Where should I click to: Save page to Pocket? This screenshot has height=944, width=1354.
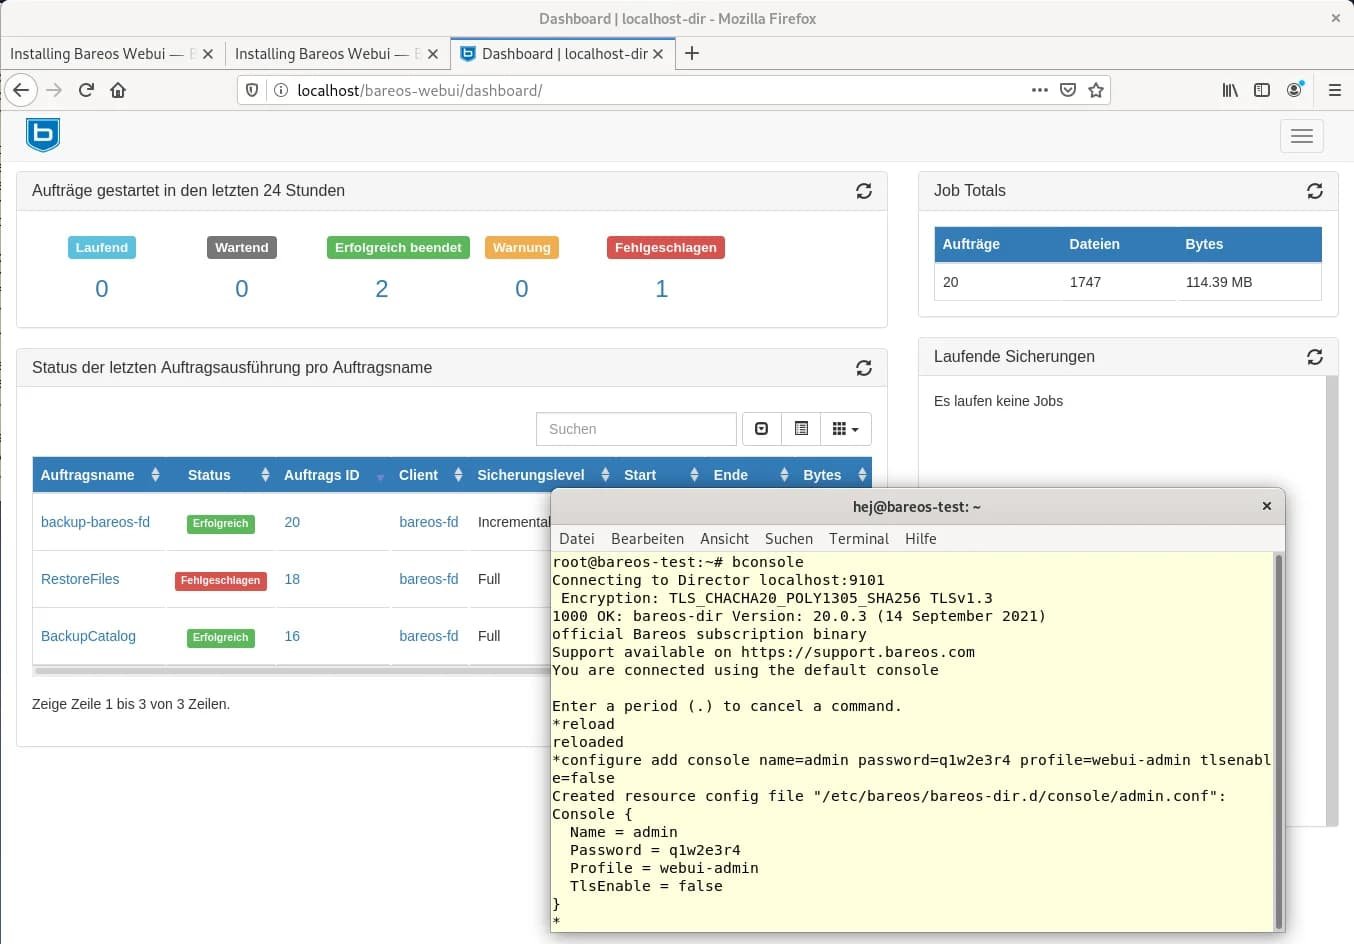(x=1068, y=90)
